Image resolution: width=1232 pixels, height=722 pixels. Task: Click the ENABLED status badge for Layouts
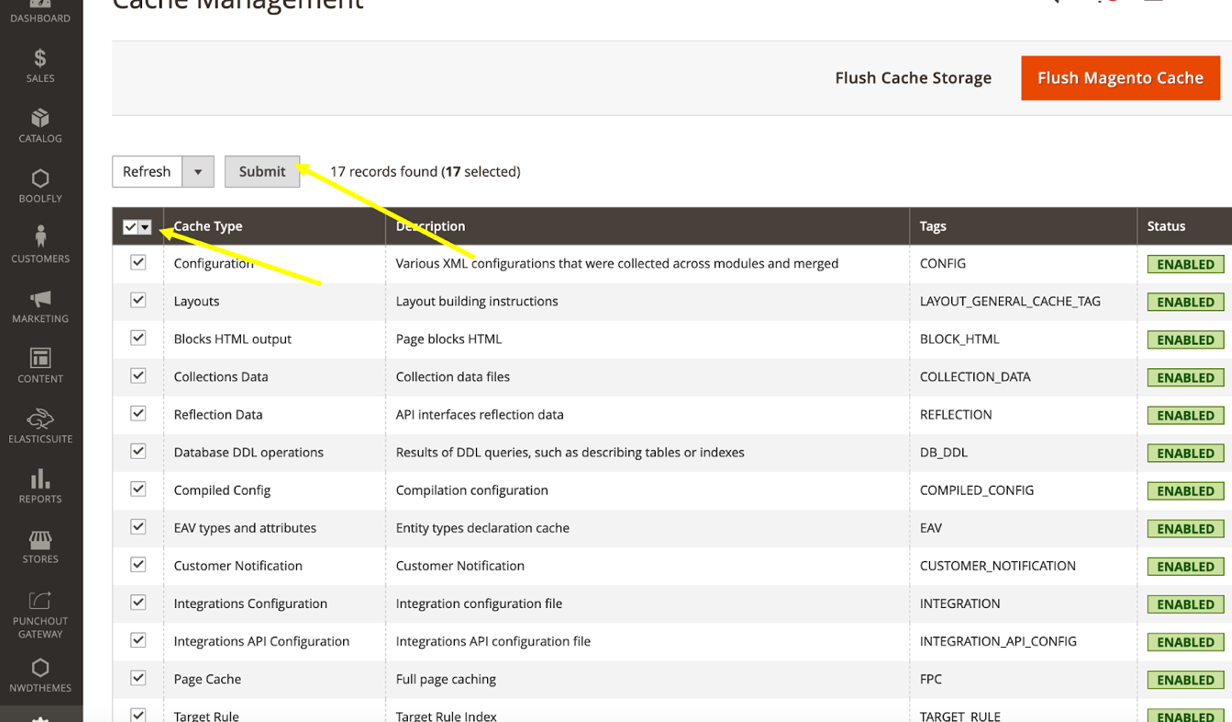[x=1185, y=301]
